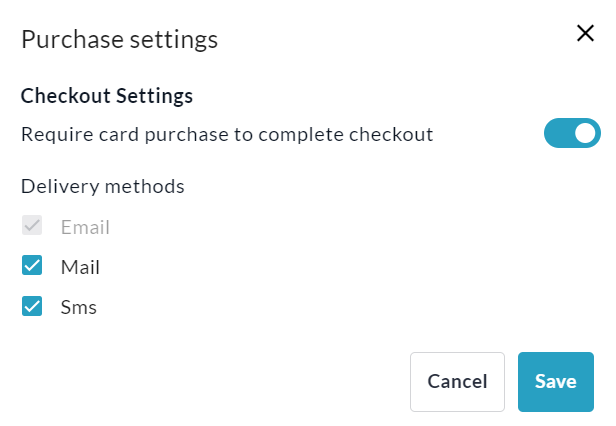Save the purchase settings
The image size is (616, 426).
click(555, 381)
